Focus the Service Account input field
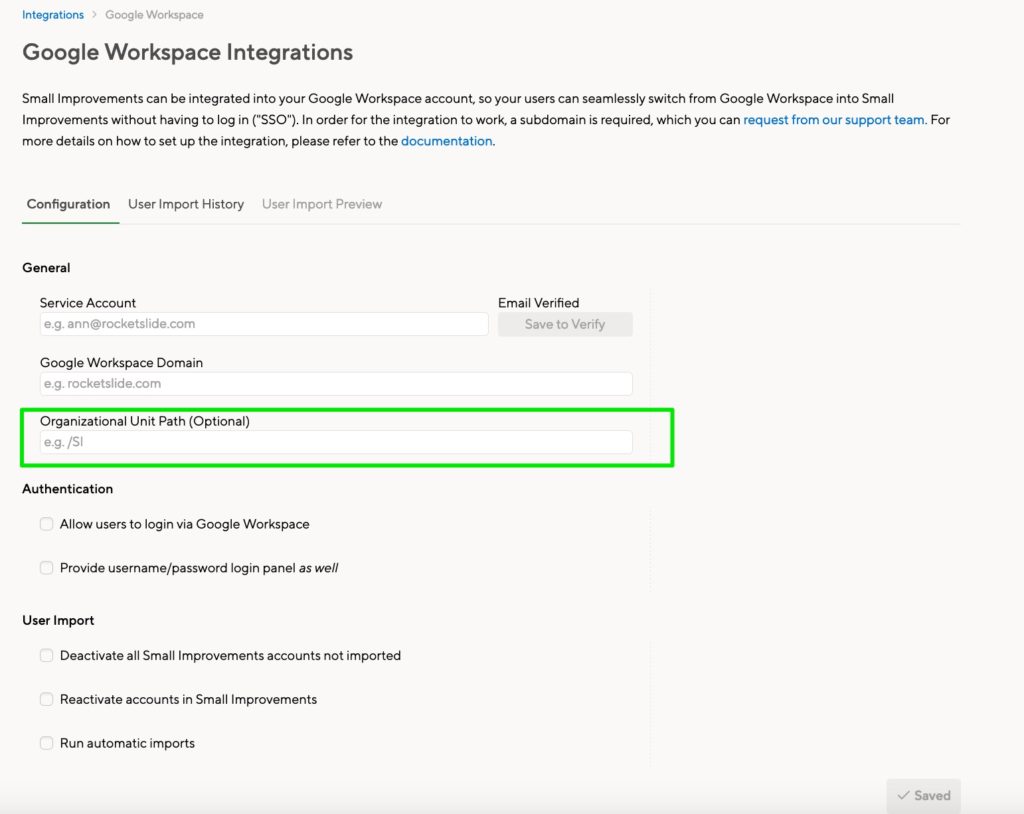Screen dimensions: 1024x814 click(x=264, y=324)
